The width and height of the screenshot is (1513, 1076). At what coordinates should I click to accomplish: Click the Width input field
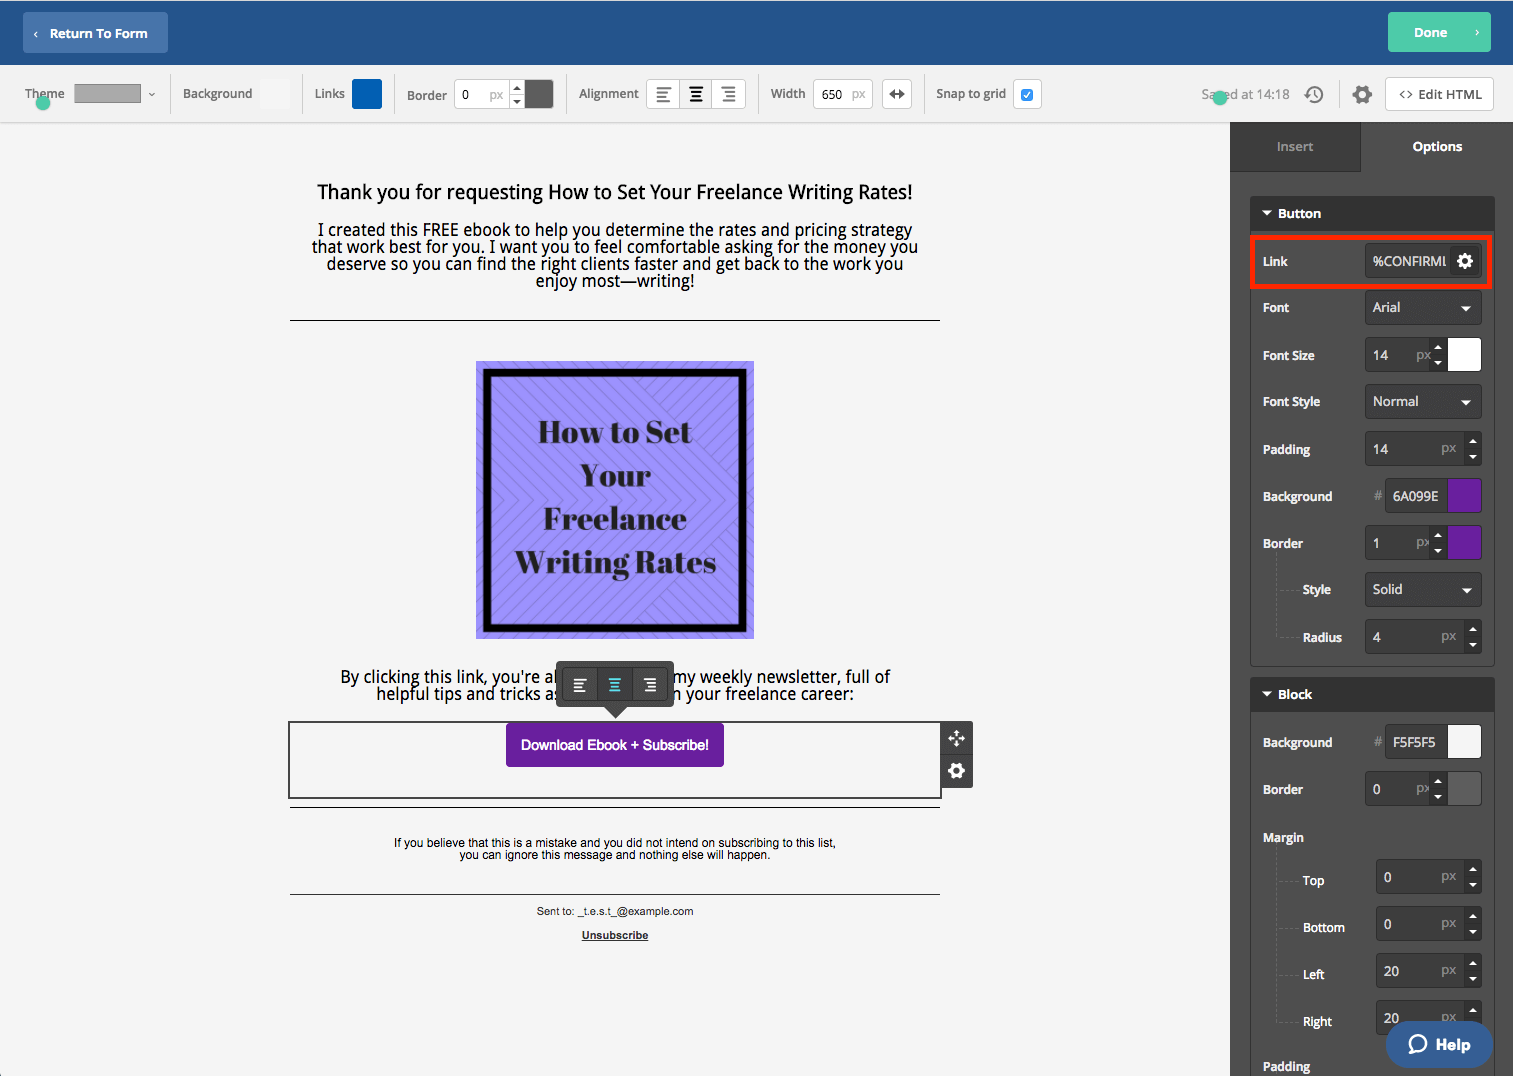(834, 94)
